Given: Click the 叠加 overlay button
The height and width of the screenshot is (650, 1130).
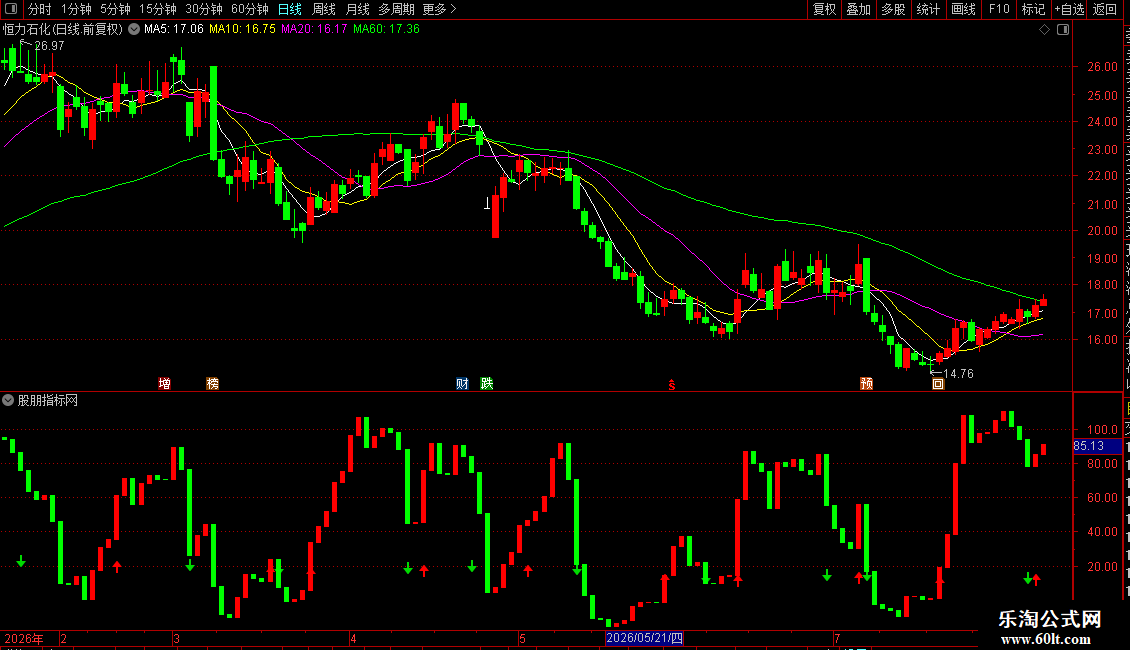Looking at the screenshot, I should click(858, 9).
